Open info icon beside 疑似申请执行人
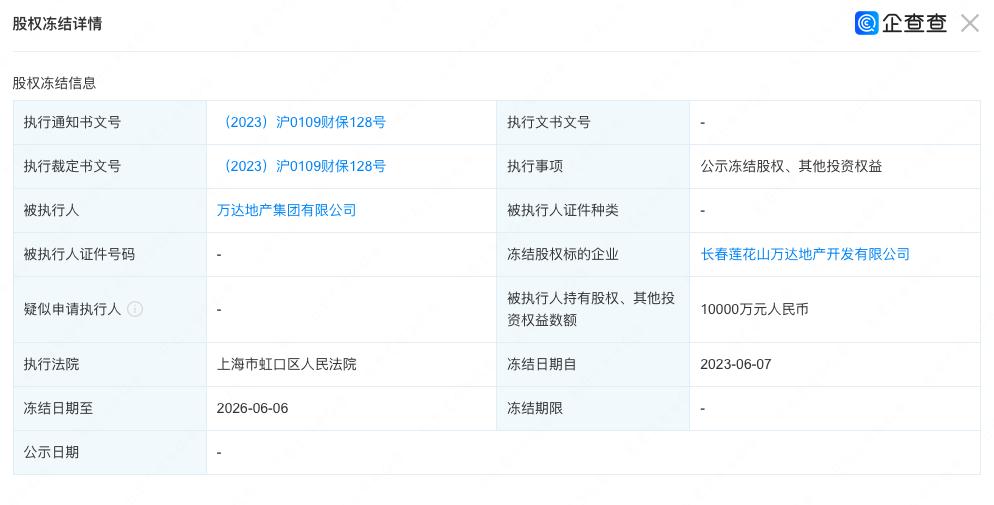The height and width of the screenshot is (505, 994). coord(134,309)
